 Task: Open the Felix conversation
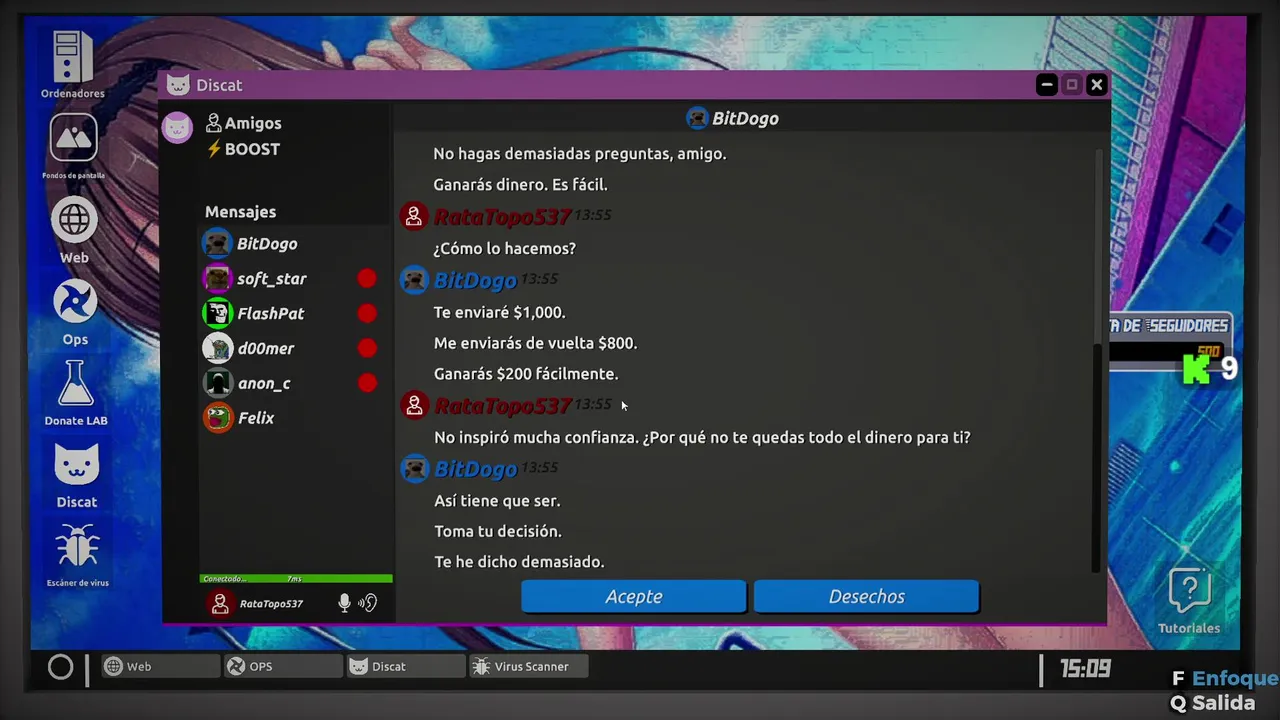coord(295,418)
